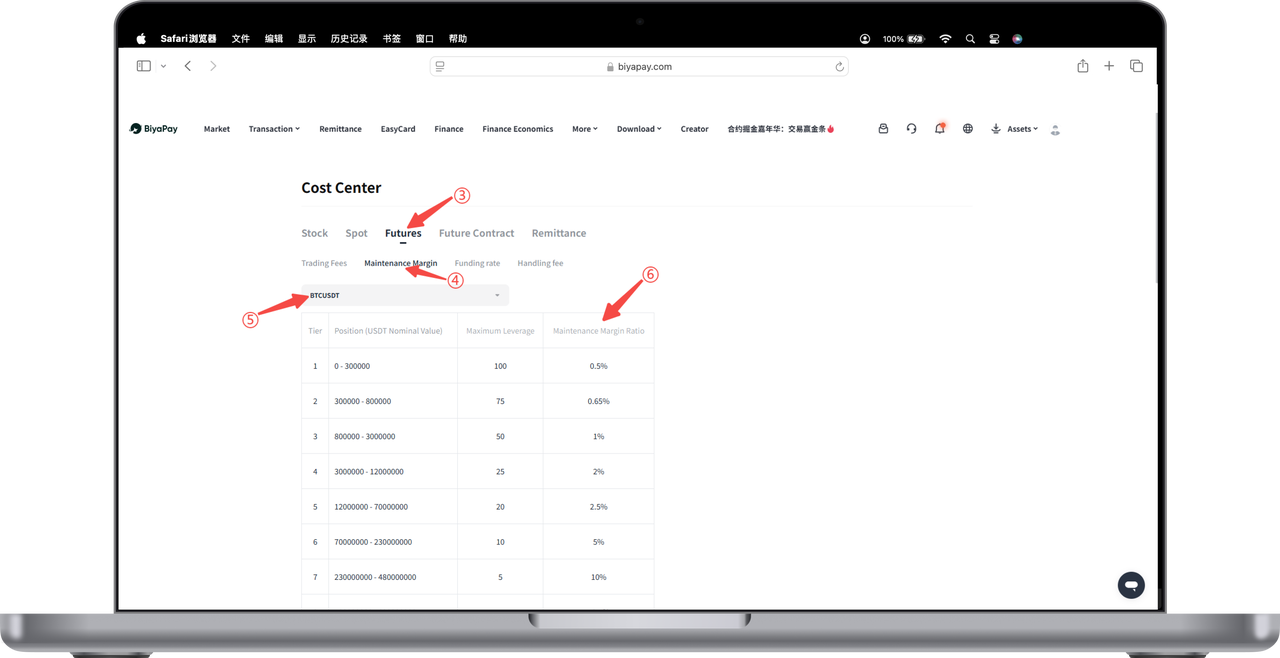Expand the Download menu
1280x658 pixels.
(x=639, y=129)
